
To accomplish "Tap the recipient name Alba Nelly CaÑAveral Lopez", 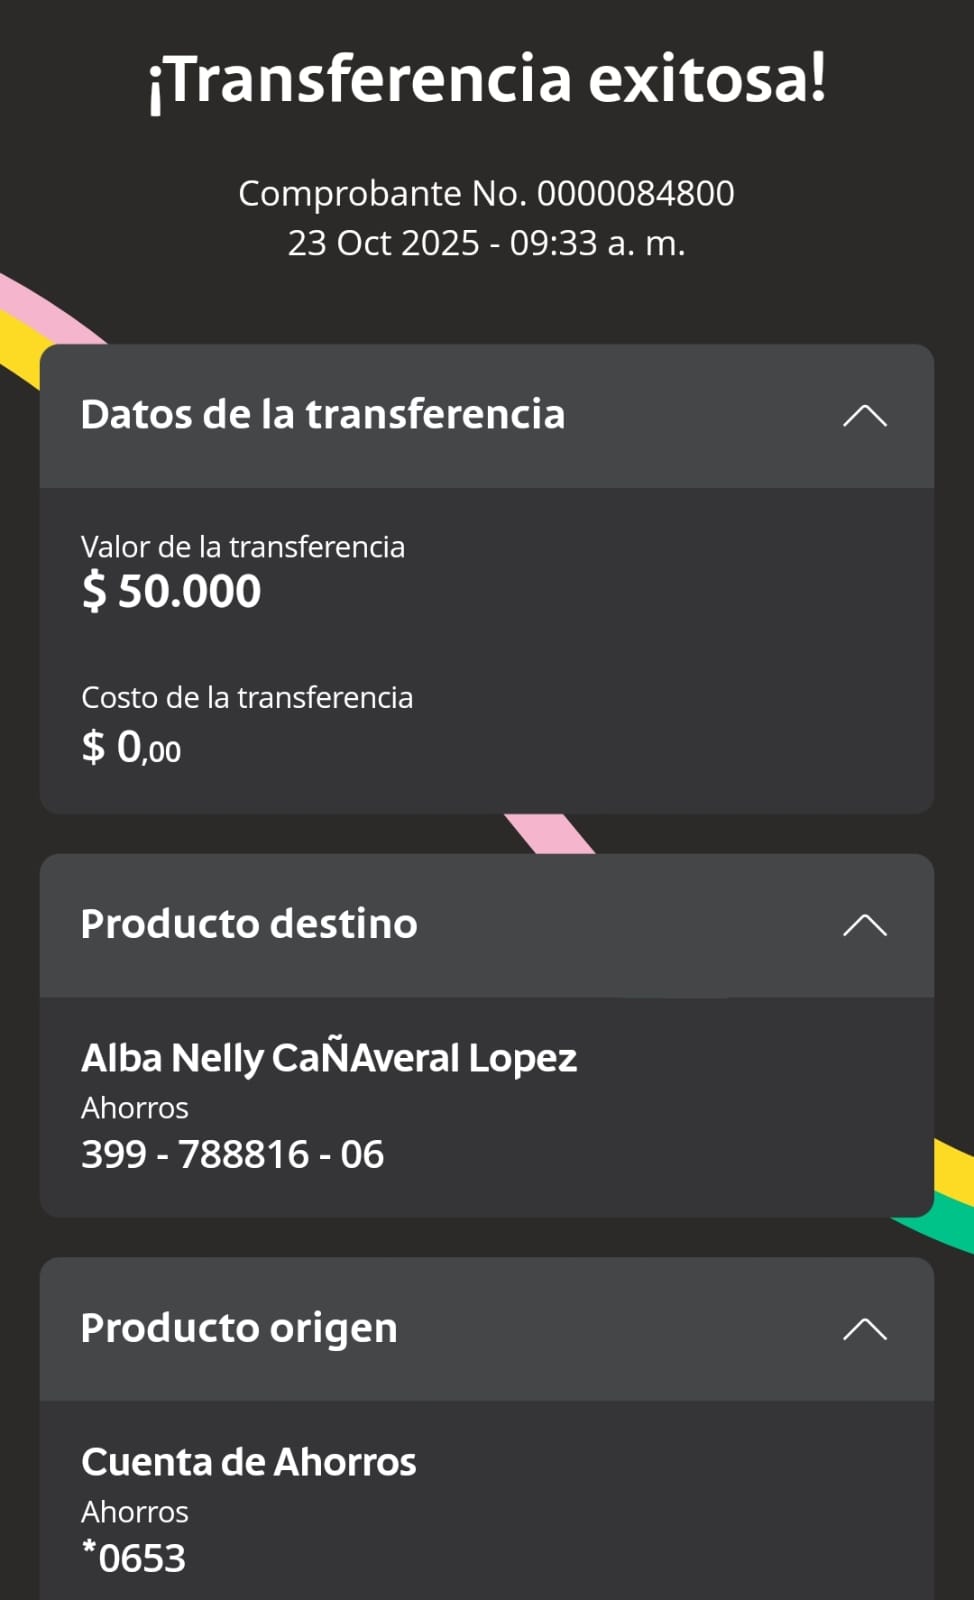I will (329, 1058).
